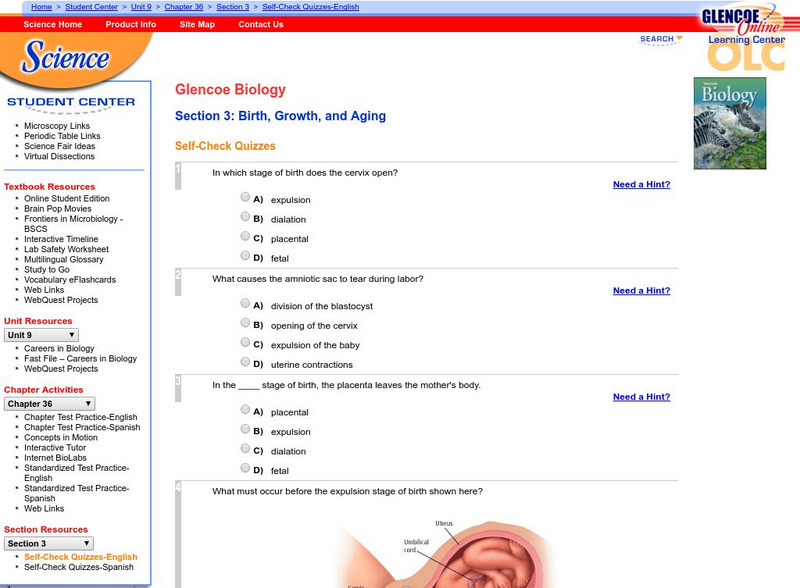
Task: Open Chapter Test Practice-English
Action: pyautogui.click(x=81, y=417)
